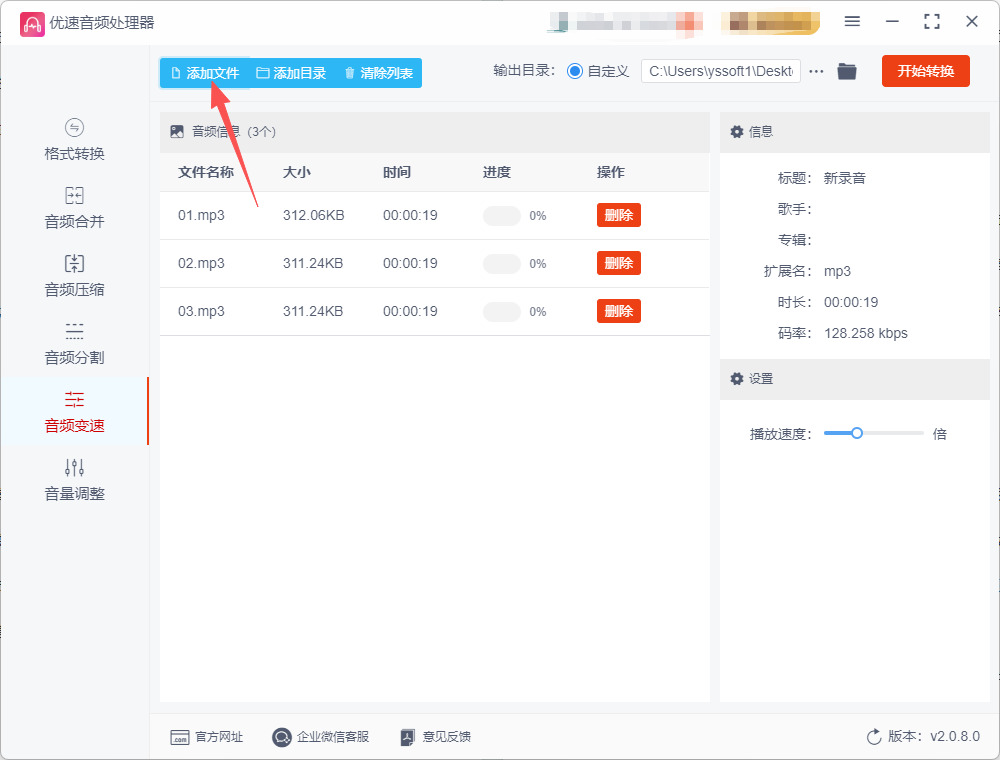Image resolution: width=1000 pixels, height=760 pixels.
Task: Select the 音频变速 speed change tool
Action: 74,412
